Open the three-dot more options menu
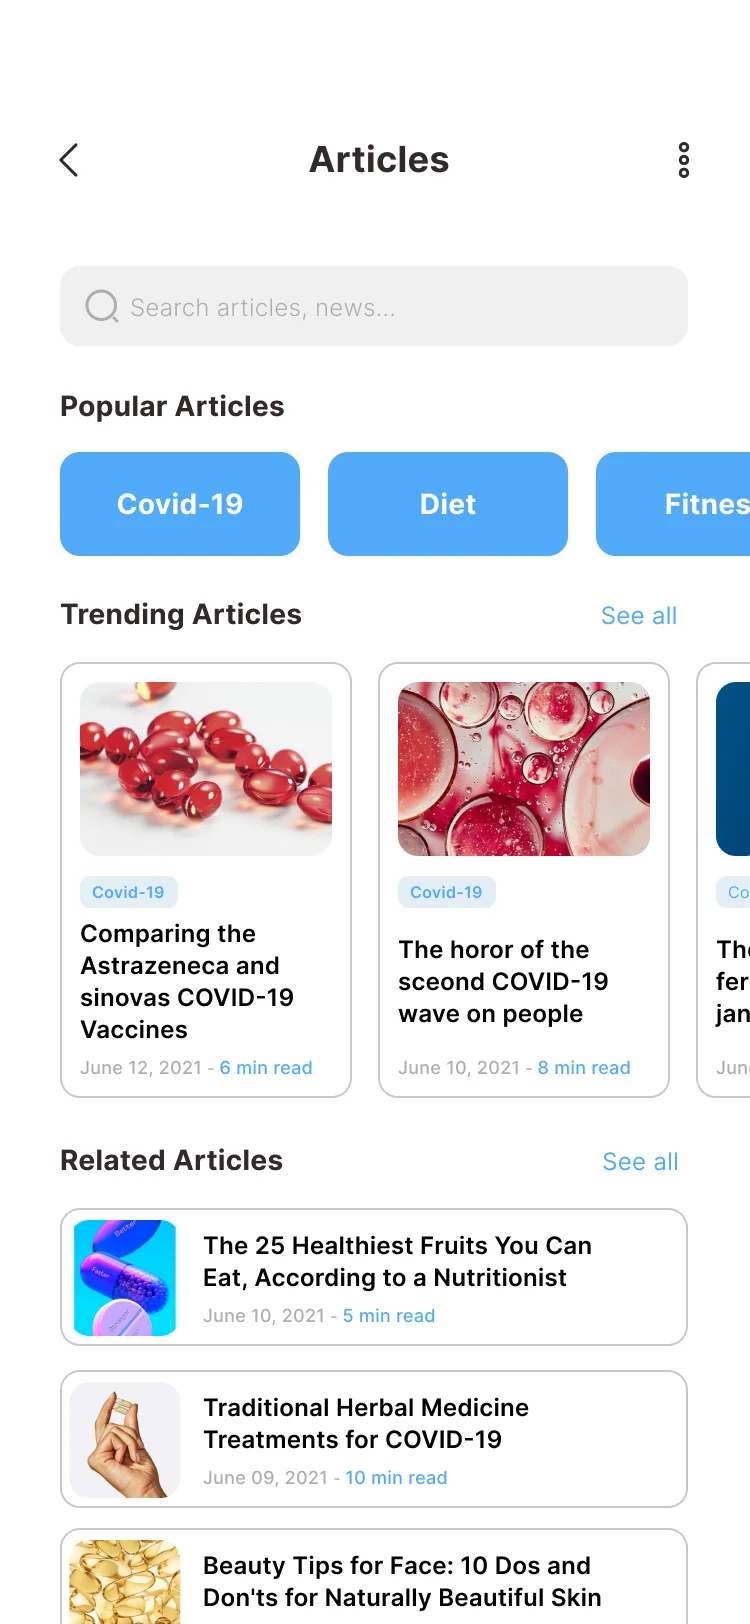Viewport: 750px width, 1624px height. tap(684, 160)
